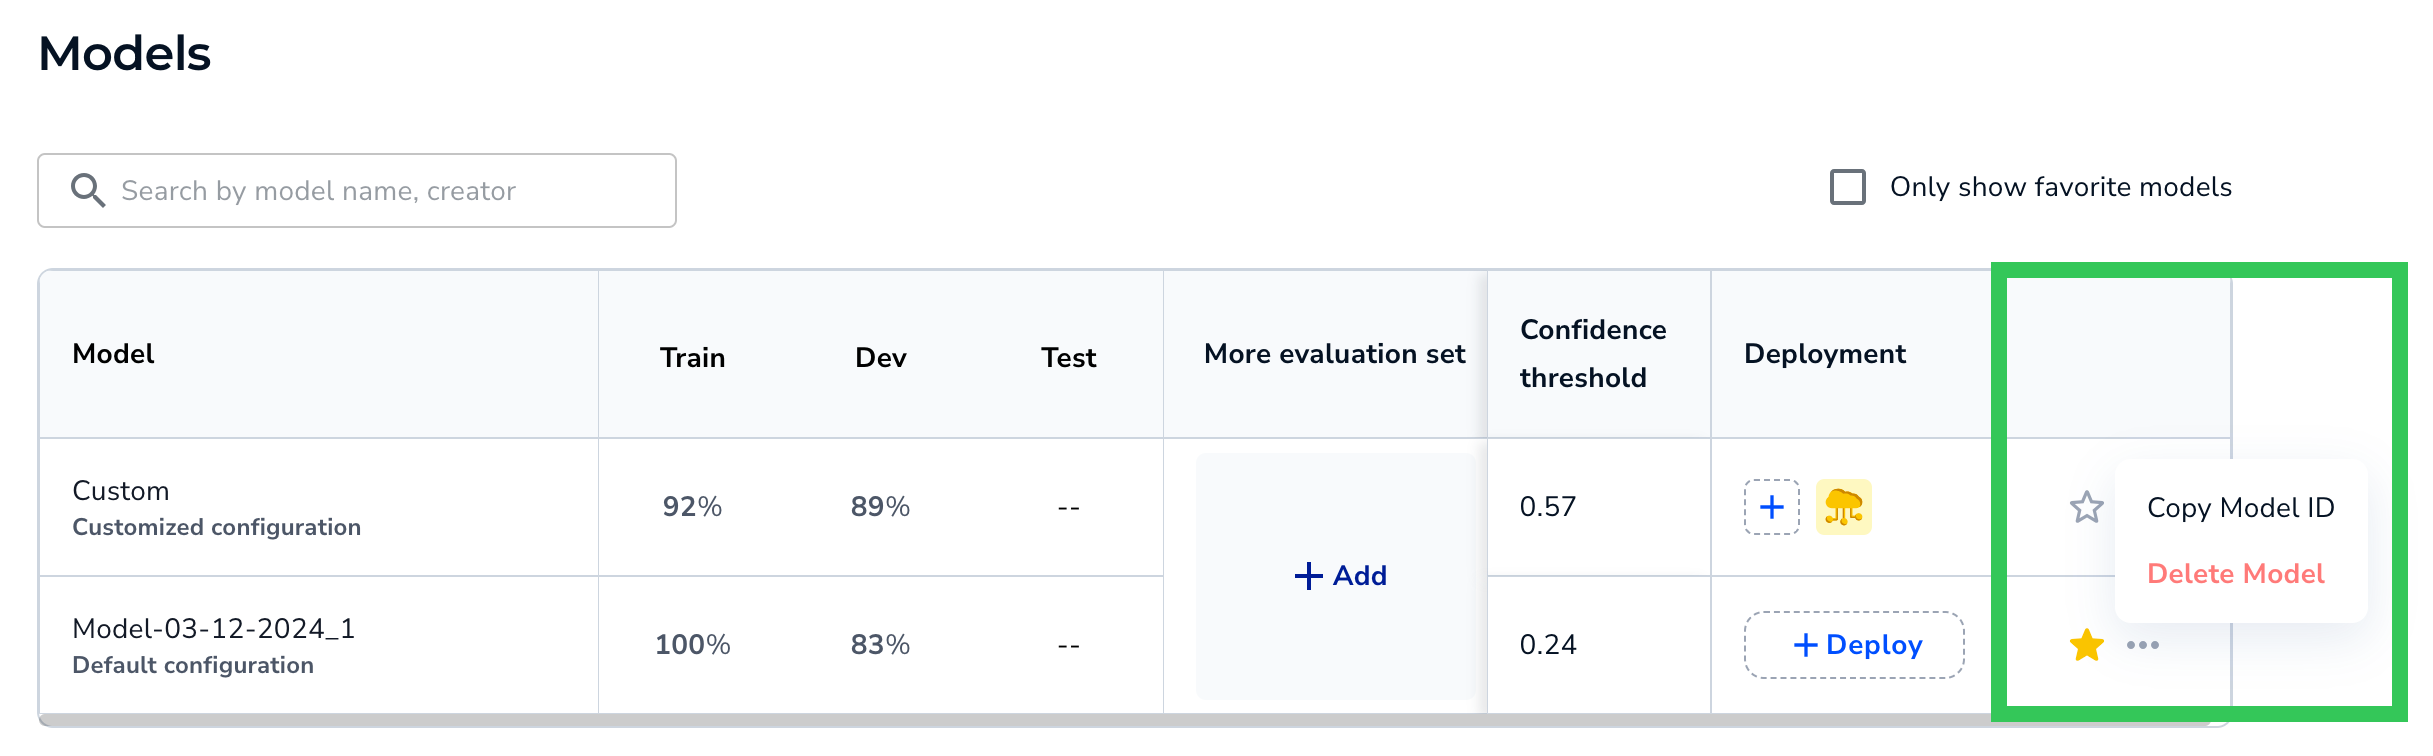Click dashed plus icon in Custom row
The image size is (2433, 756).
pos(1771,507)
